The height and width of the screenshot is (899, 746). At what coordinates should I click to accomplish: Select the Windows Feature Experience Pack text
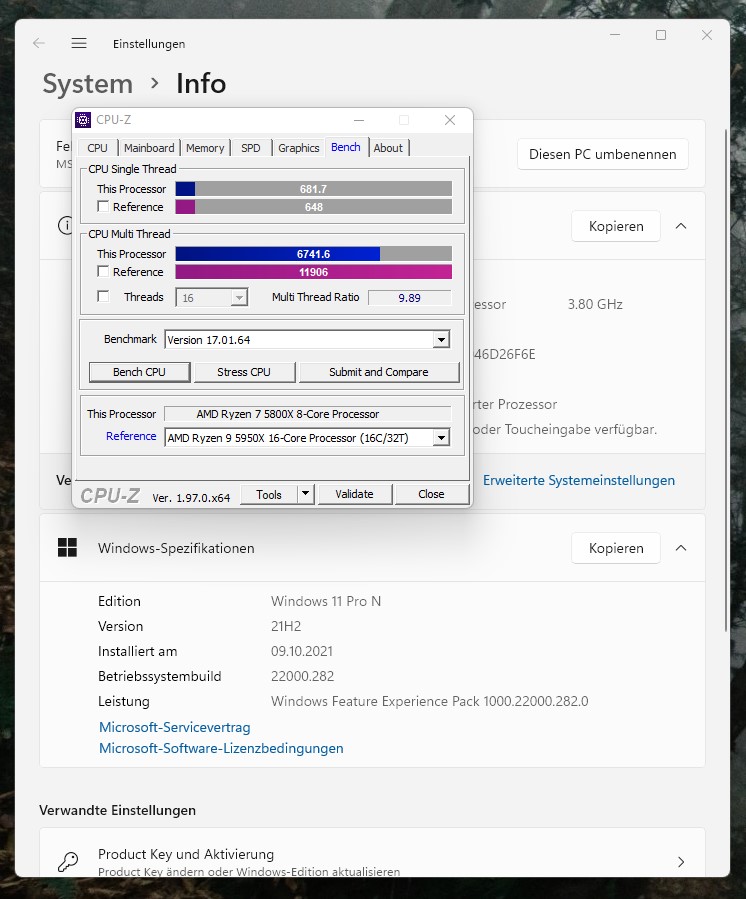[x=429, y=701]
